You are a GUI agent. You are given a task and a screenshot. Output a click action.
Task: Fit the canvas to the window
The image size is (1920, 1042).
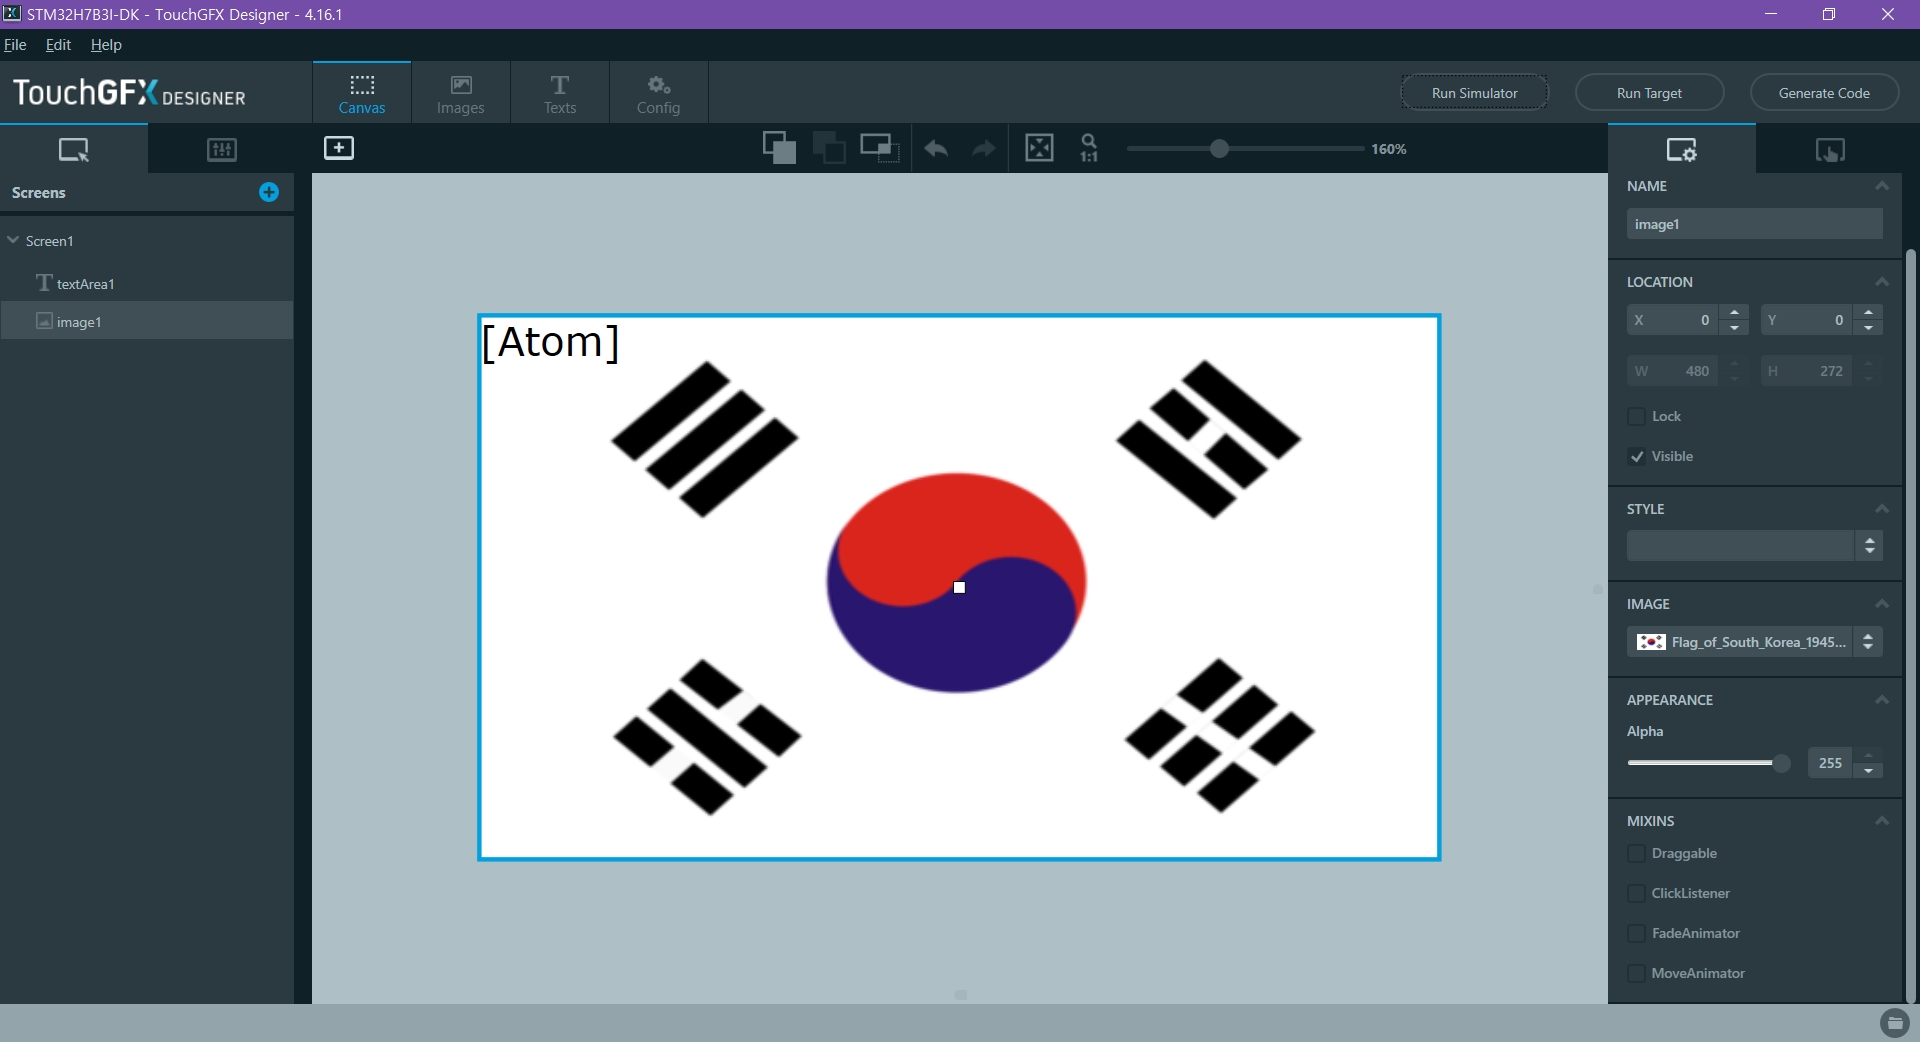[x=1039, y=148]
